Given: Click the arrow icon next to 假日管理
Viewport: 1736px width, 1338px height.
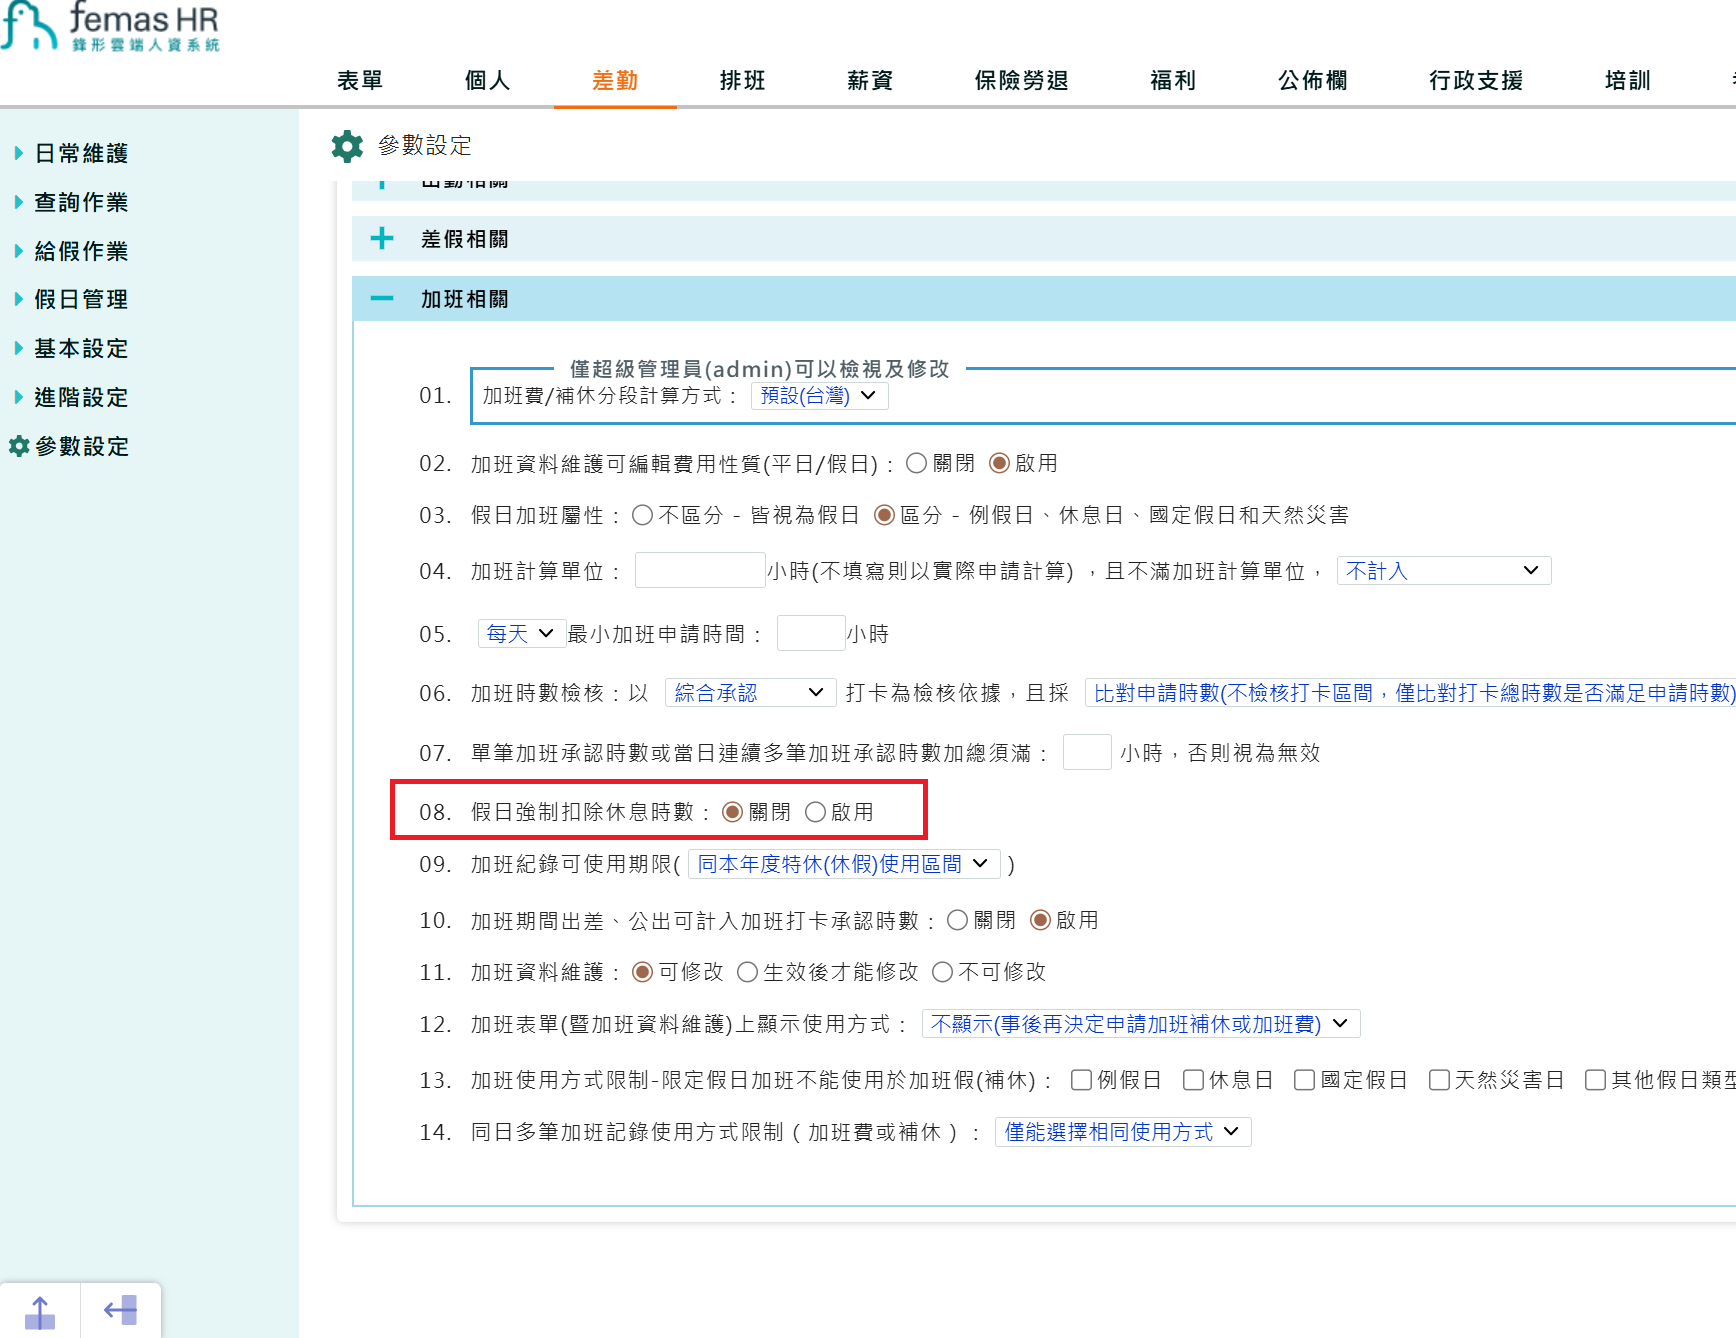Looking at the screenshot, I should [18, 299].
